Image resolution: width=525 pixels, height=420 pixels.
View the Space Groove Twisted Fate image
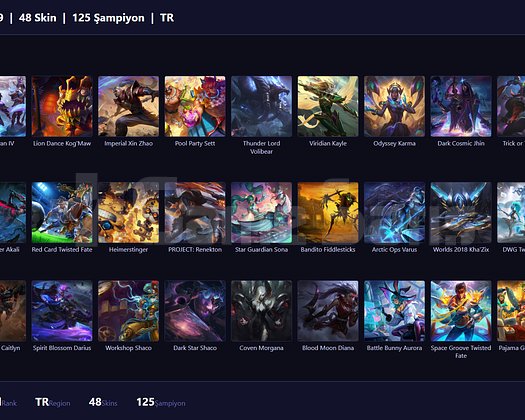[x=461, y=311]
